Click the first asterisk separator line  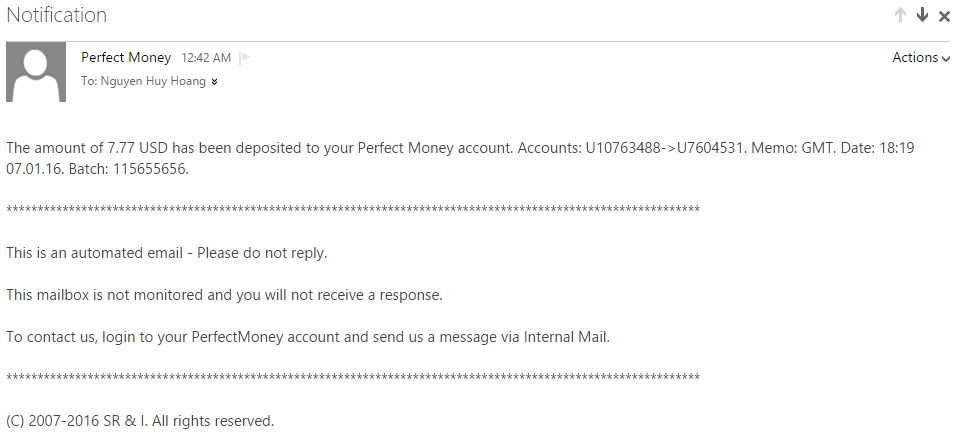tap(353, 211)
